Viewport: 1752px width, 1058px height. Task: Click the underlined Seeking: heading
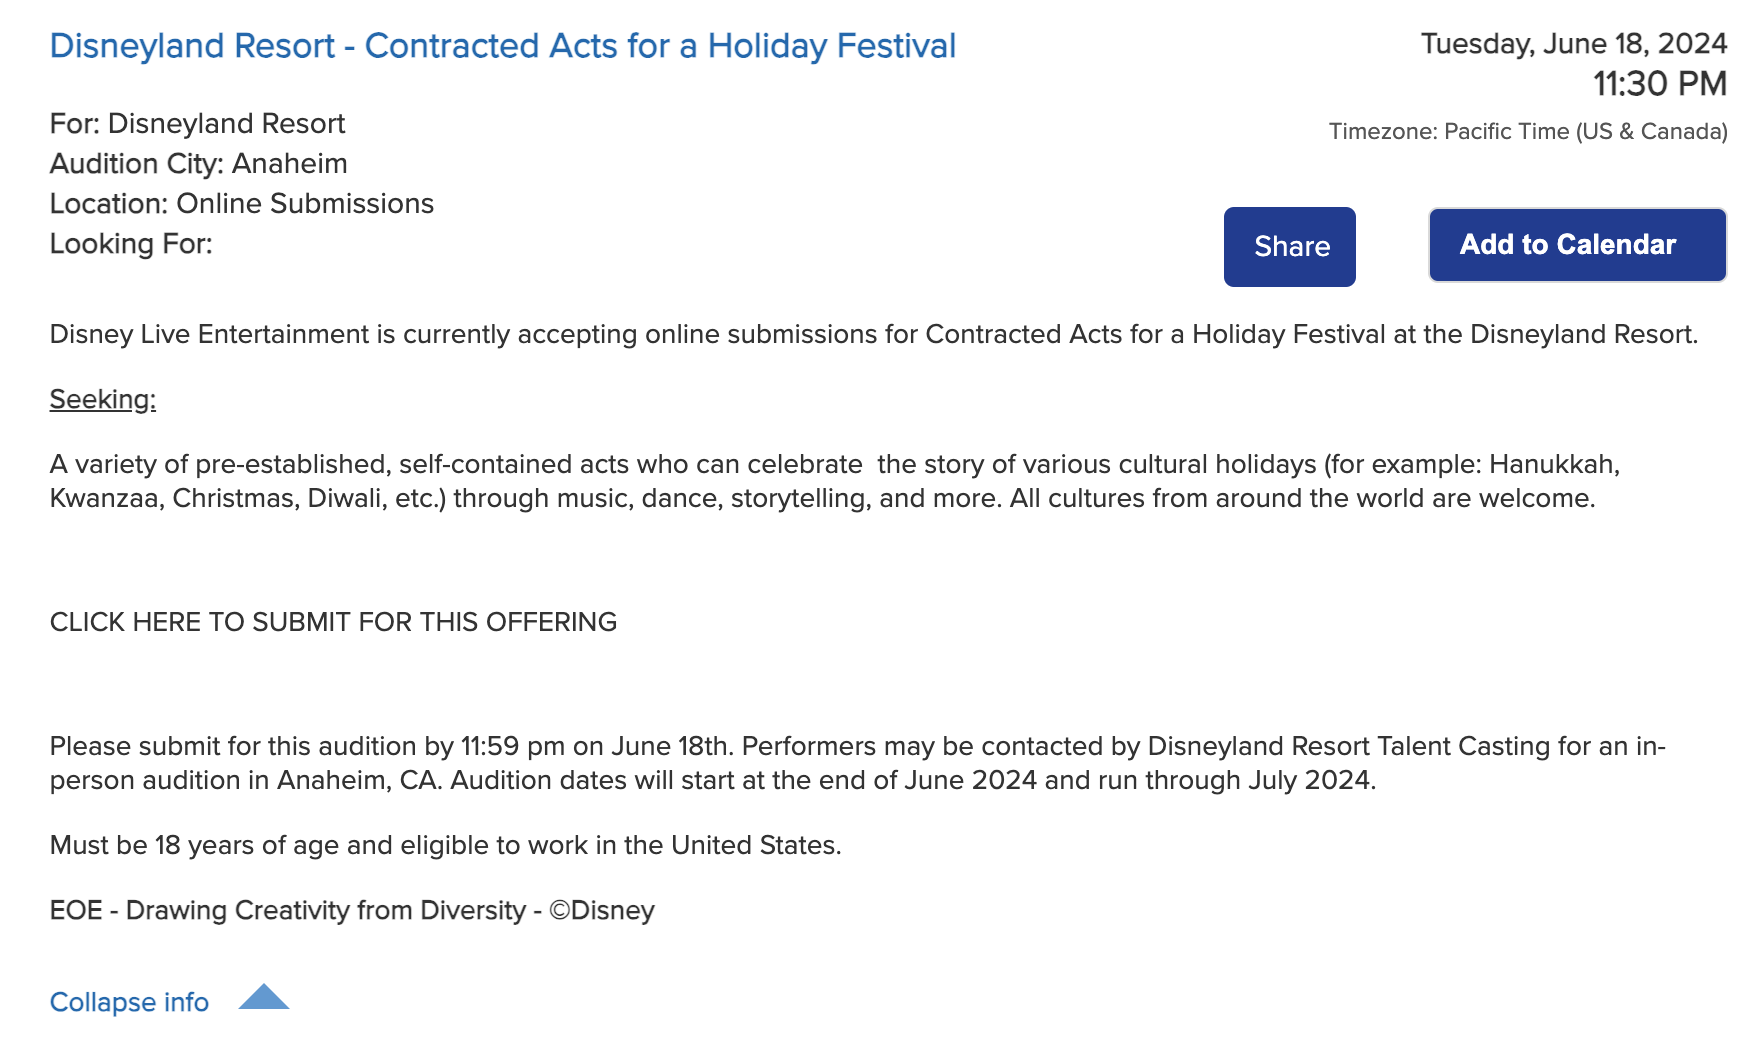click(x=103, y=399)
